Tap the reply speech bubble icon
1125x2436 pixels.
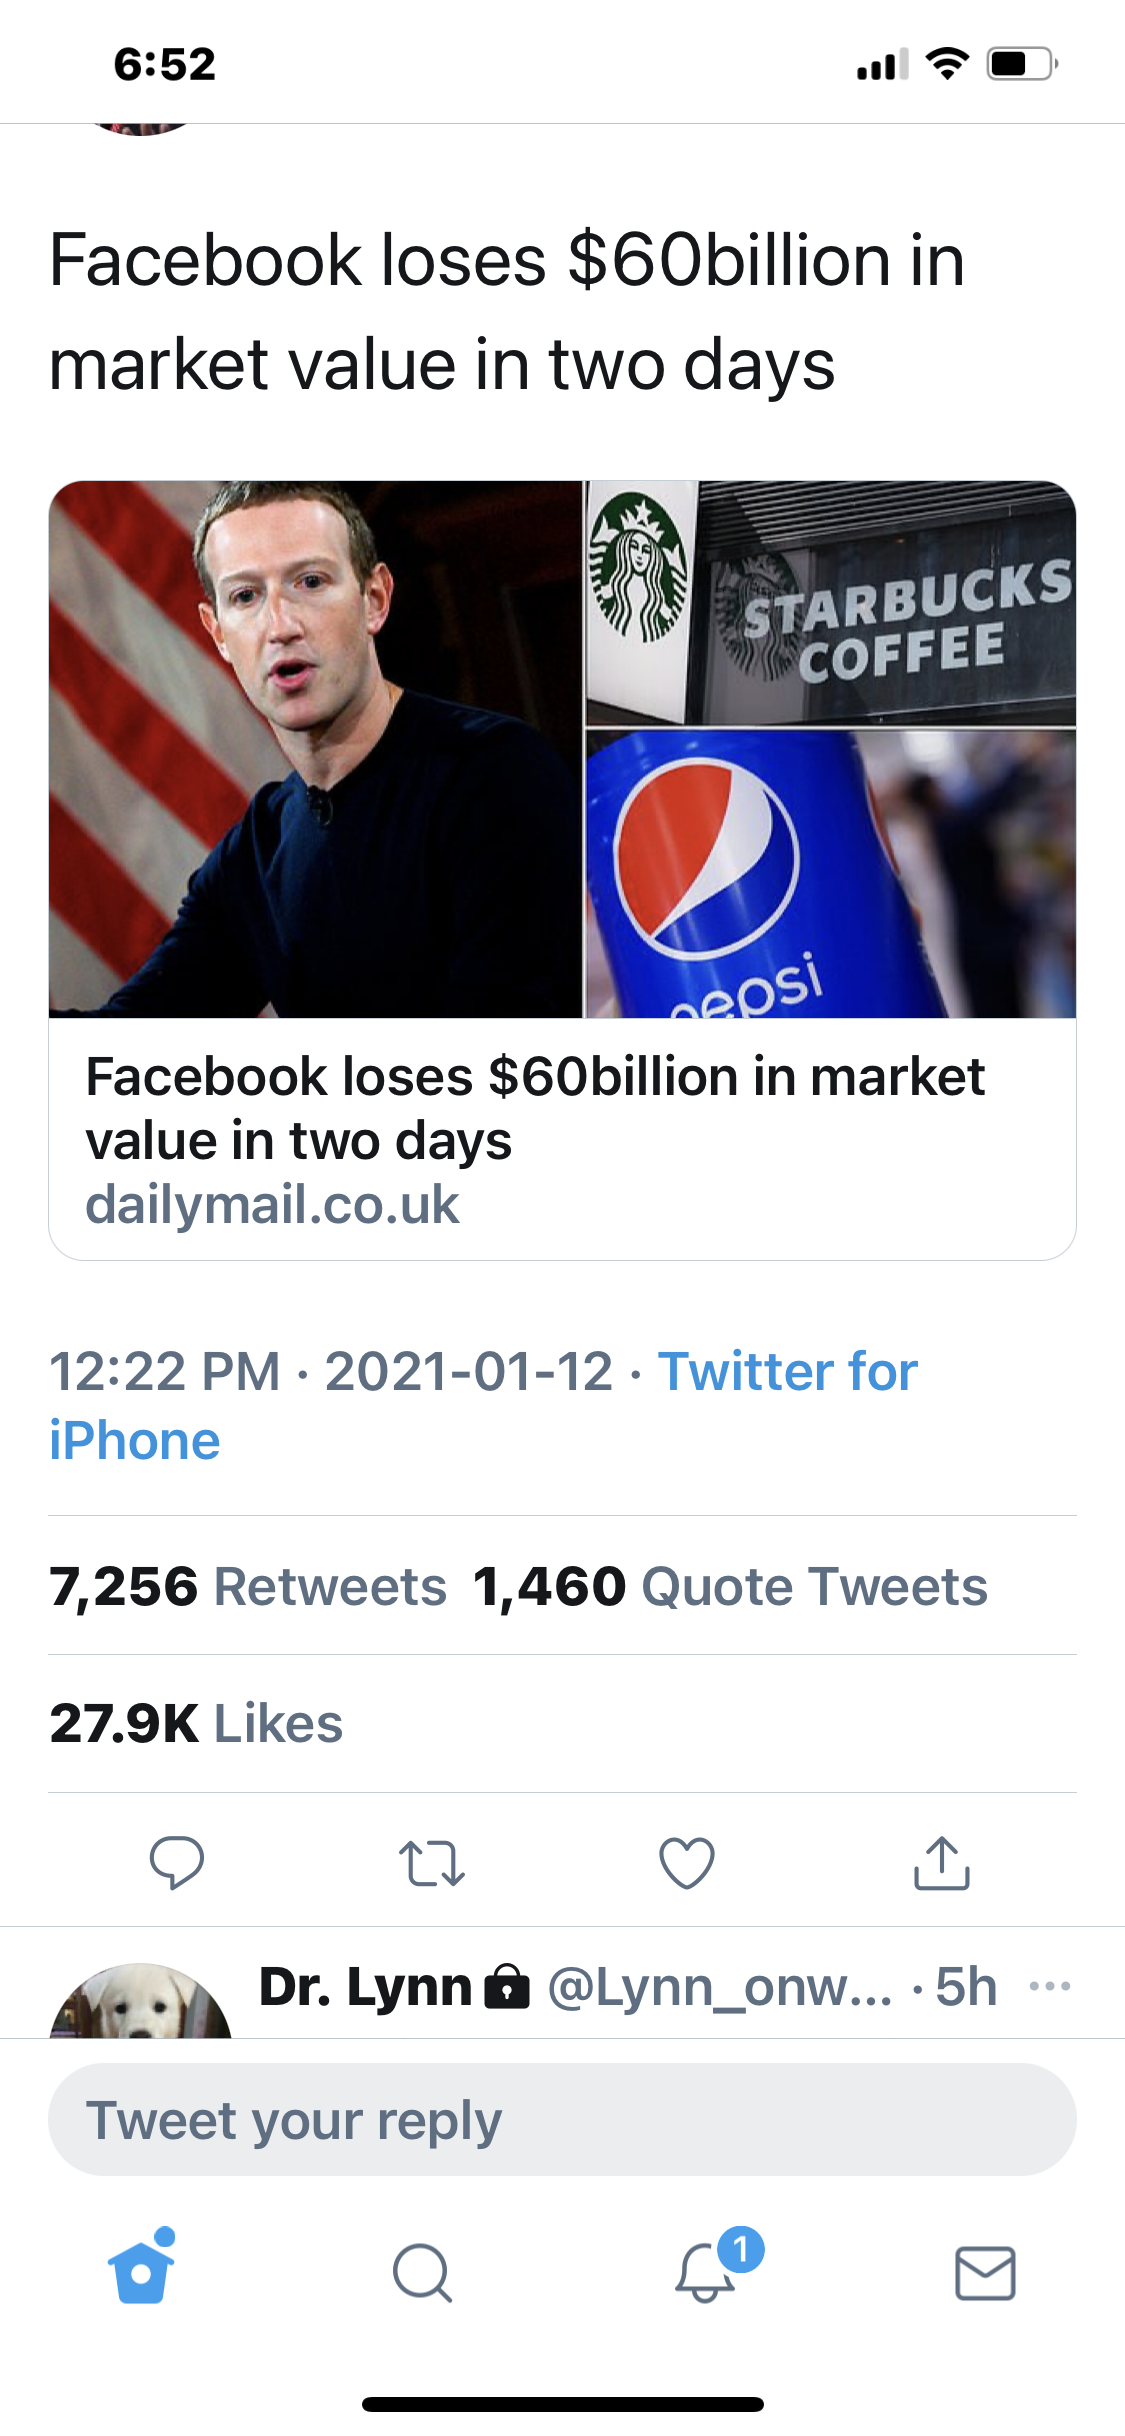pyautogui.click(x=177, y=1862)
